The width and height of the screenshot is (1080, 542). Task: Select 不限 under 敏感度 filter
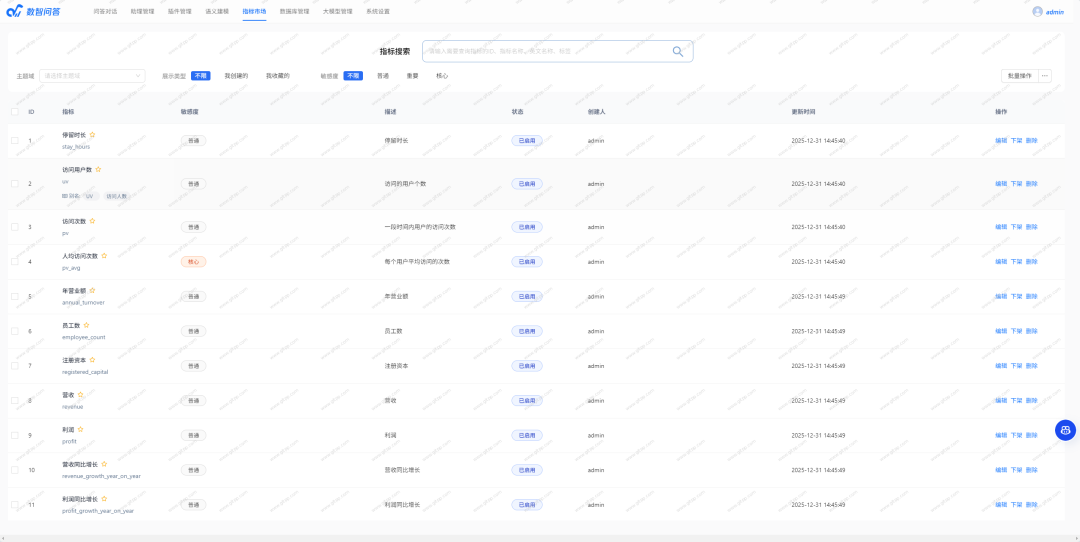353,76
